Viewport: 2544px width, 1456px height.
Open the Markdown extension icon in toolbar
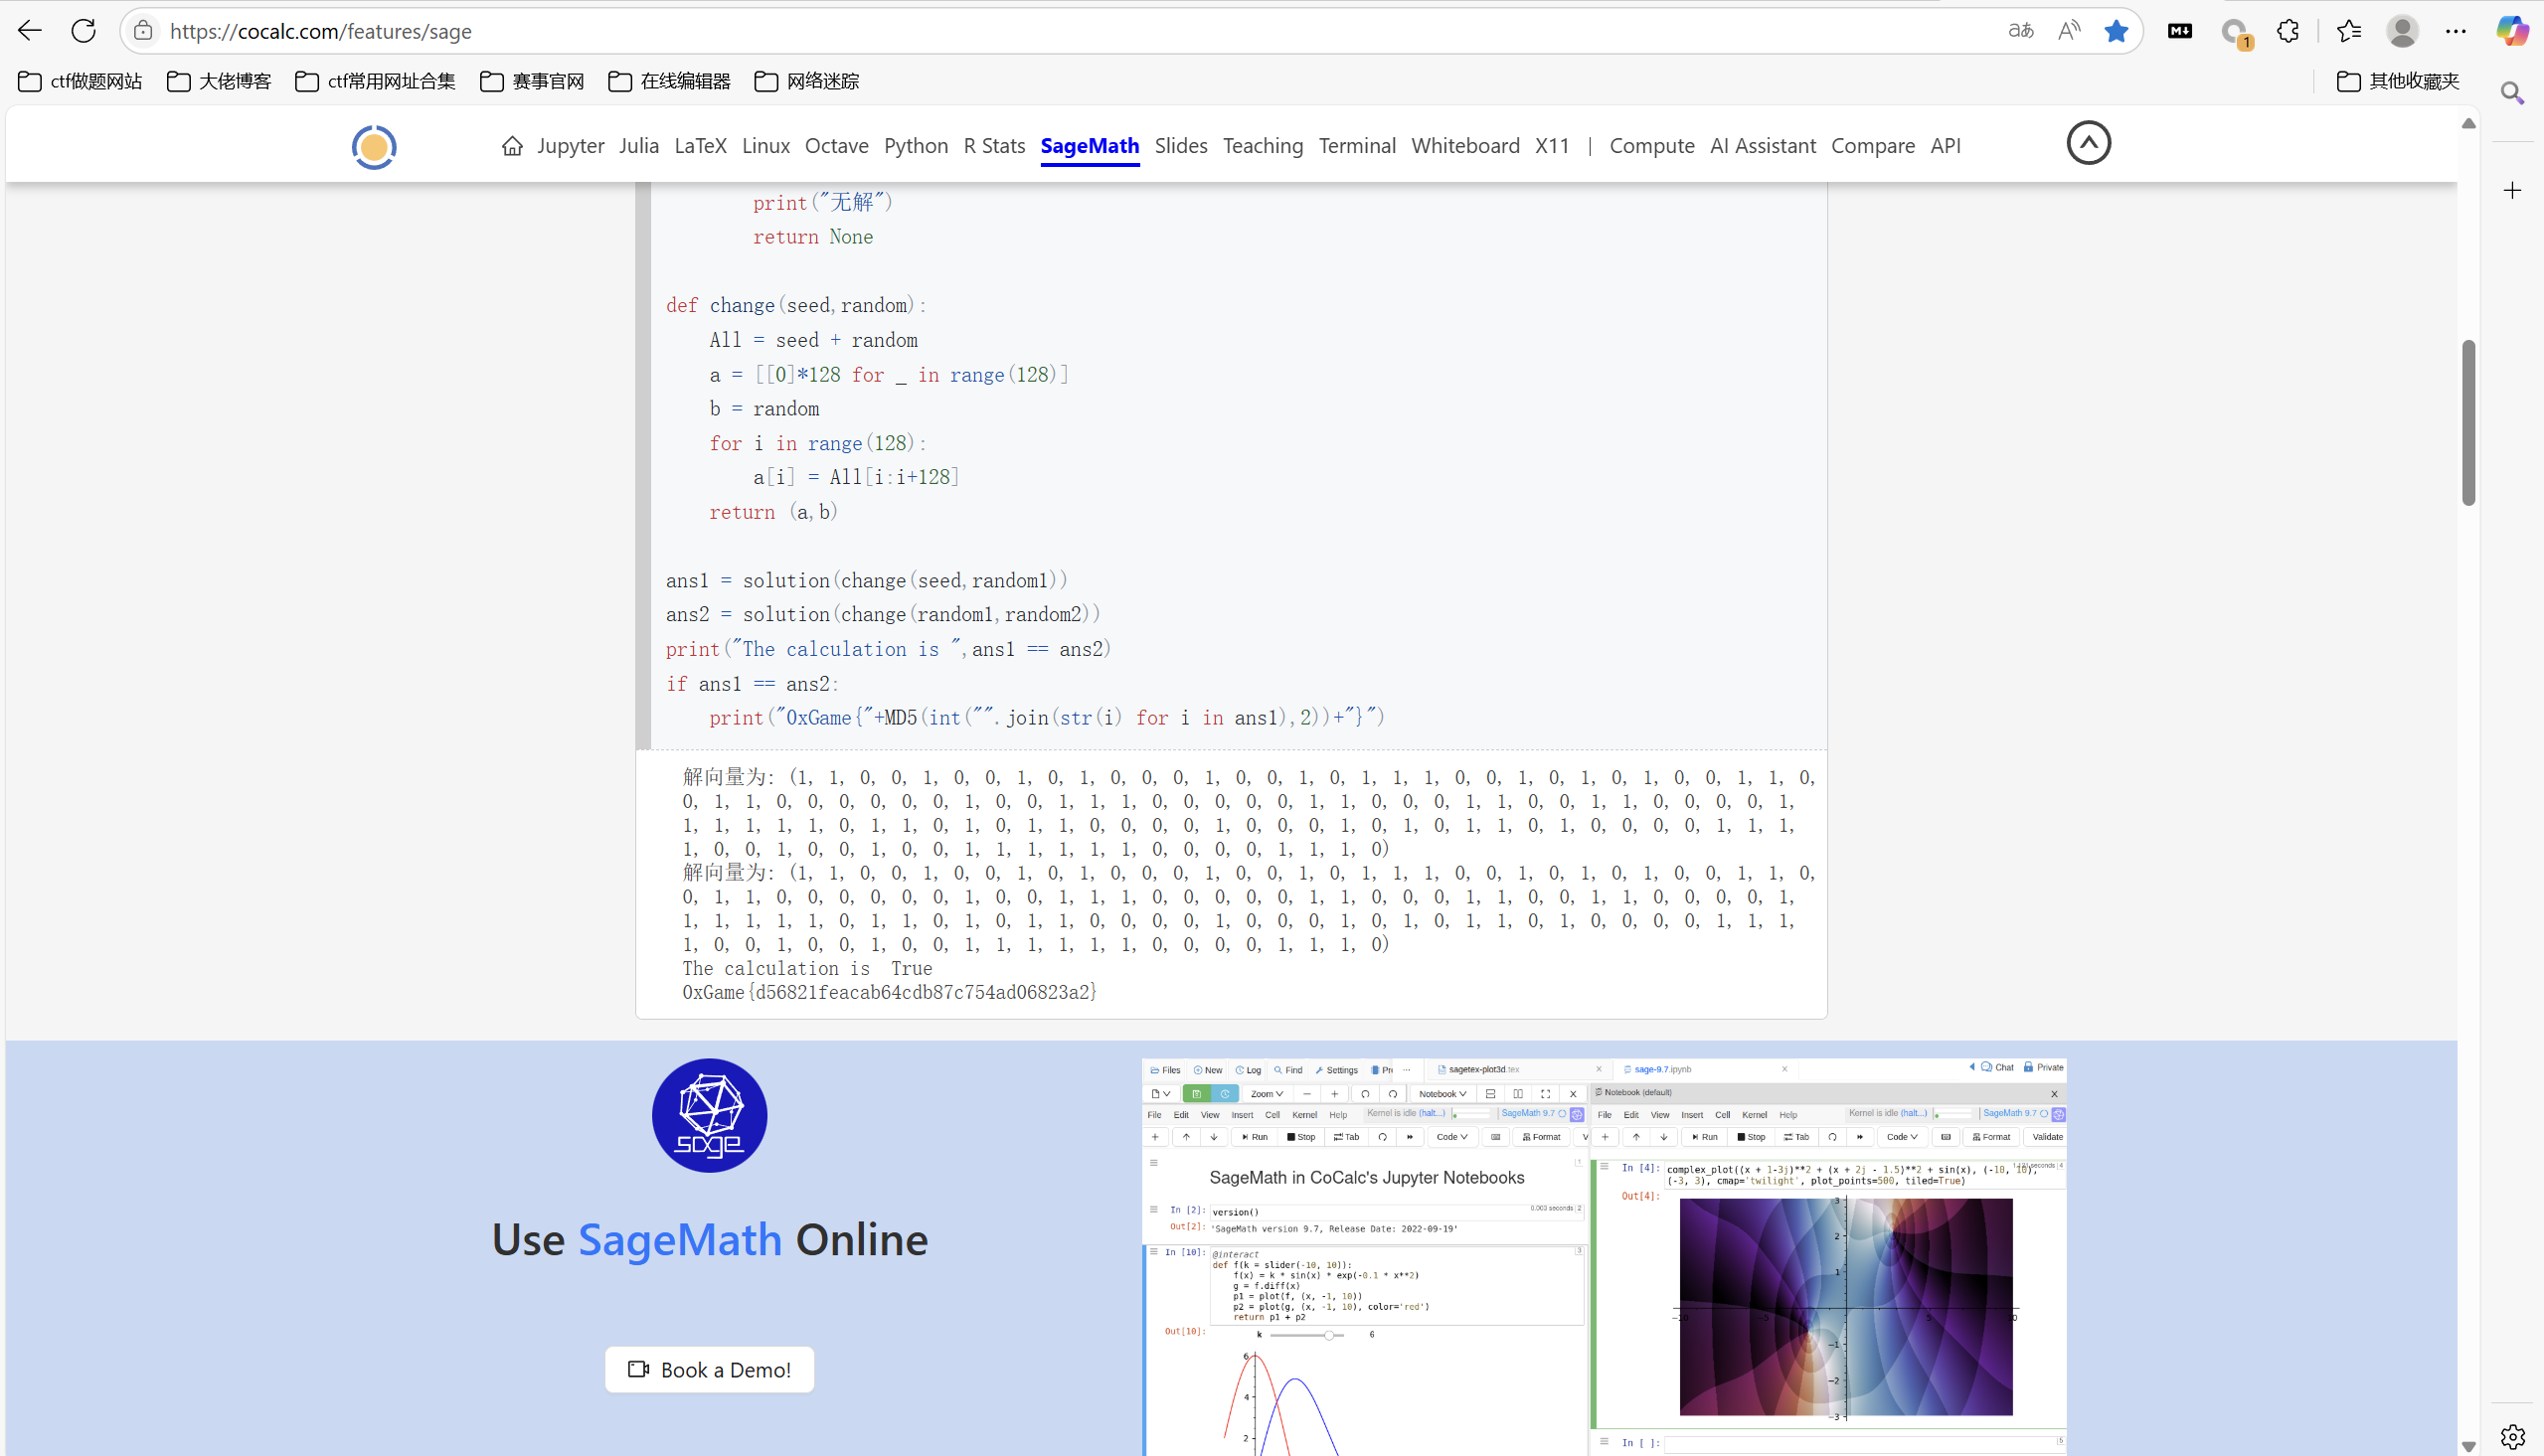2180,31
